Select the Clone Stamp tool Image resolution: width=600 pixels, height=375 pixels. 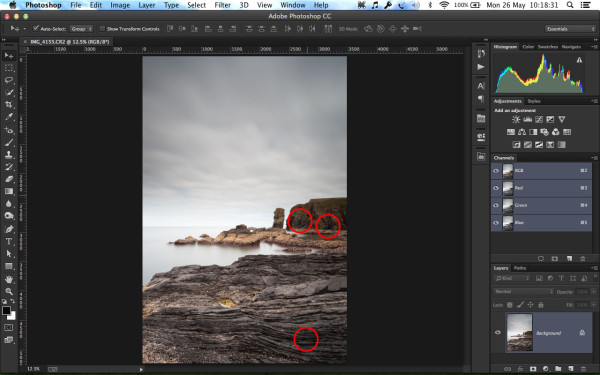pyautogui.click(x=9, y=155)
